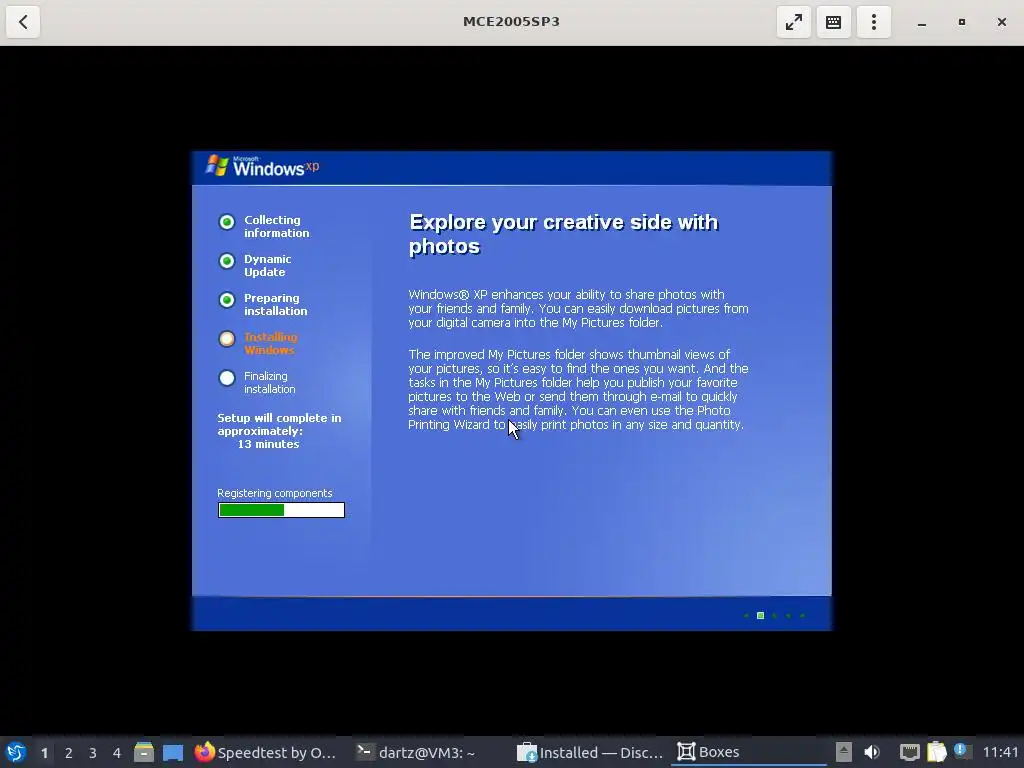
Task: Open the three-dot menu in Boxes header
Action: point(874,22)
